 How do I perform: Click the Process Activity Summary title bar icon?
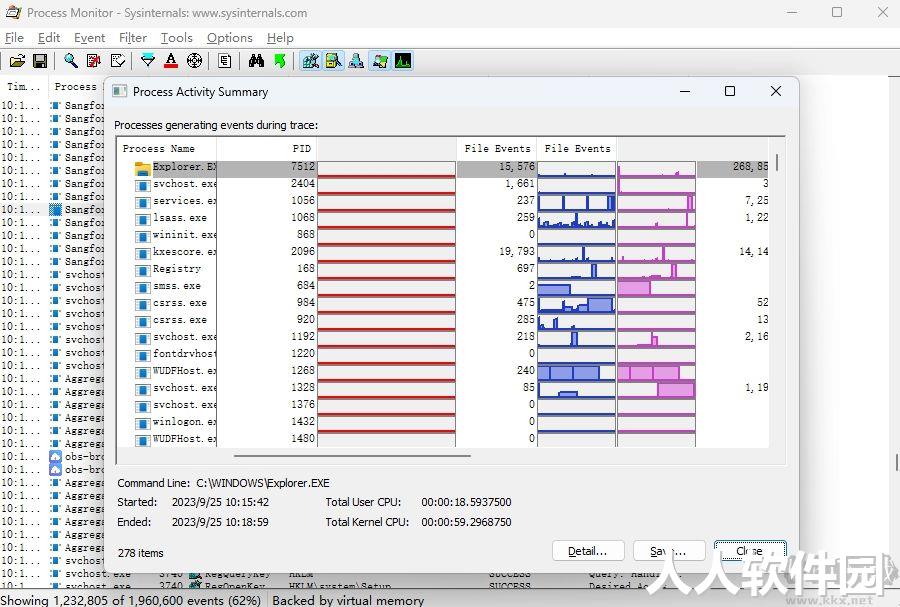pyautogui.click(x=119, y=92)
